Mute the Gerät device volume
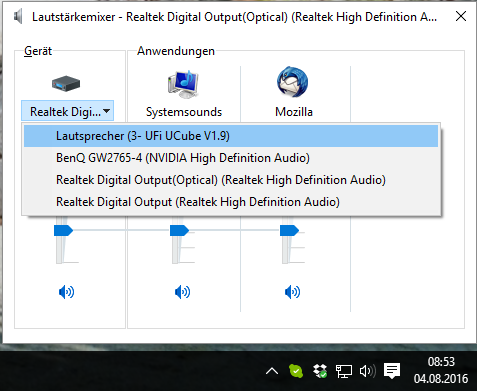This screenshot has height=391, width=477. coord(66,292)
